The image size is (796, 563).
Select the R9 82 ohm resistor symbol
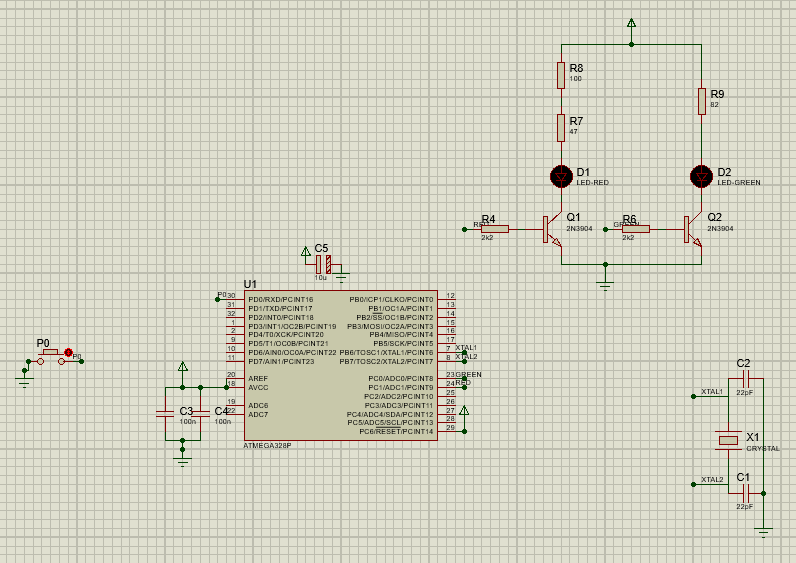click(702, 101)
